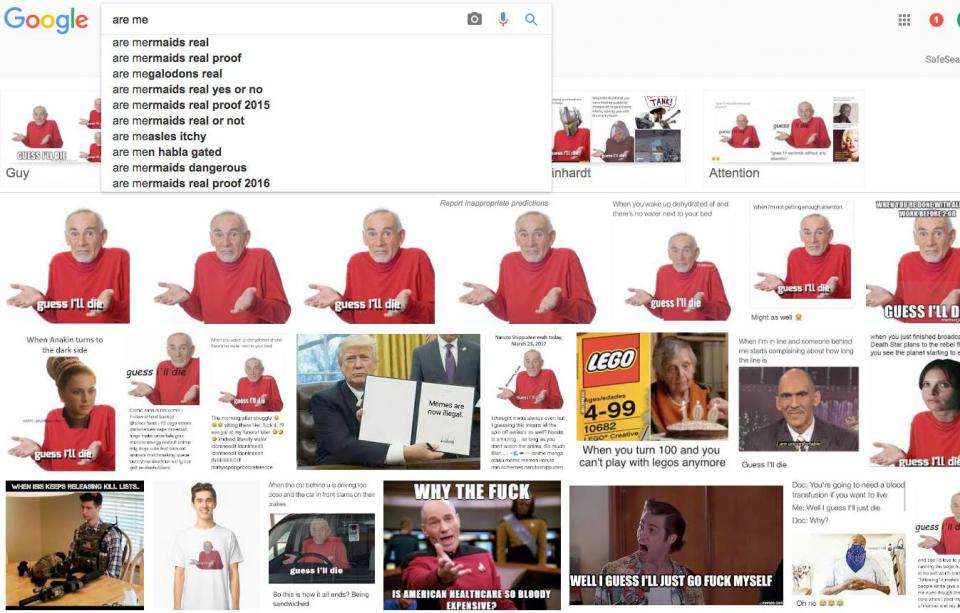
Task: Open the Google apps grid
Action: click(x=904, y=20)
